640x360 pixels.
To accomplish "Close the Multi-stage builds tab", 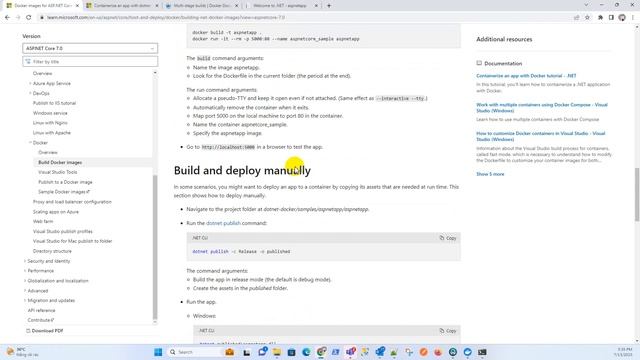I will point(236,6).
